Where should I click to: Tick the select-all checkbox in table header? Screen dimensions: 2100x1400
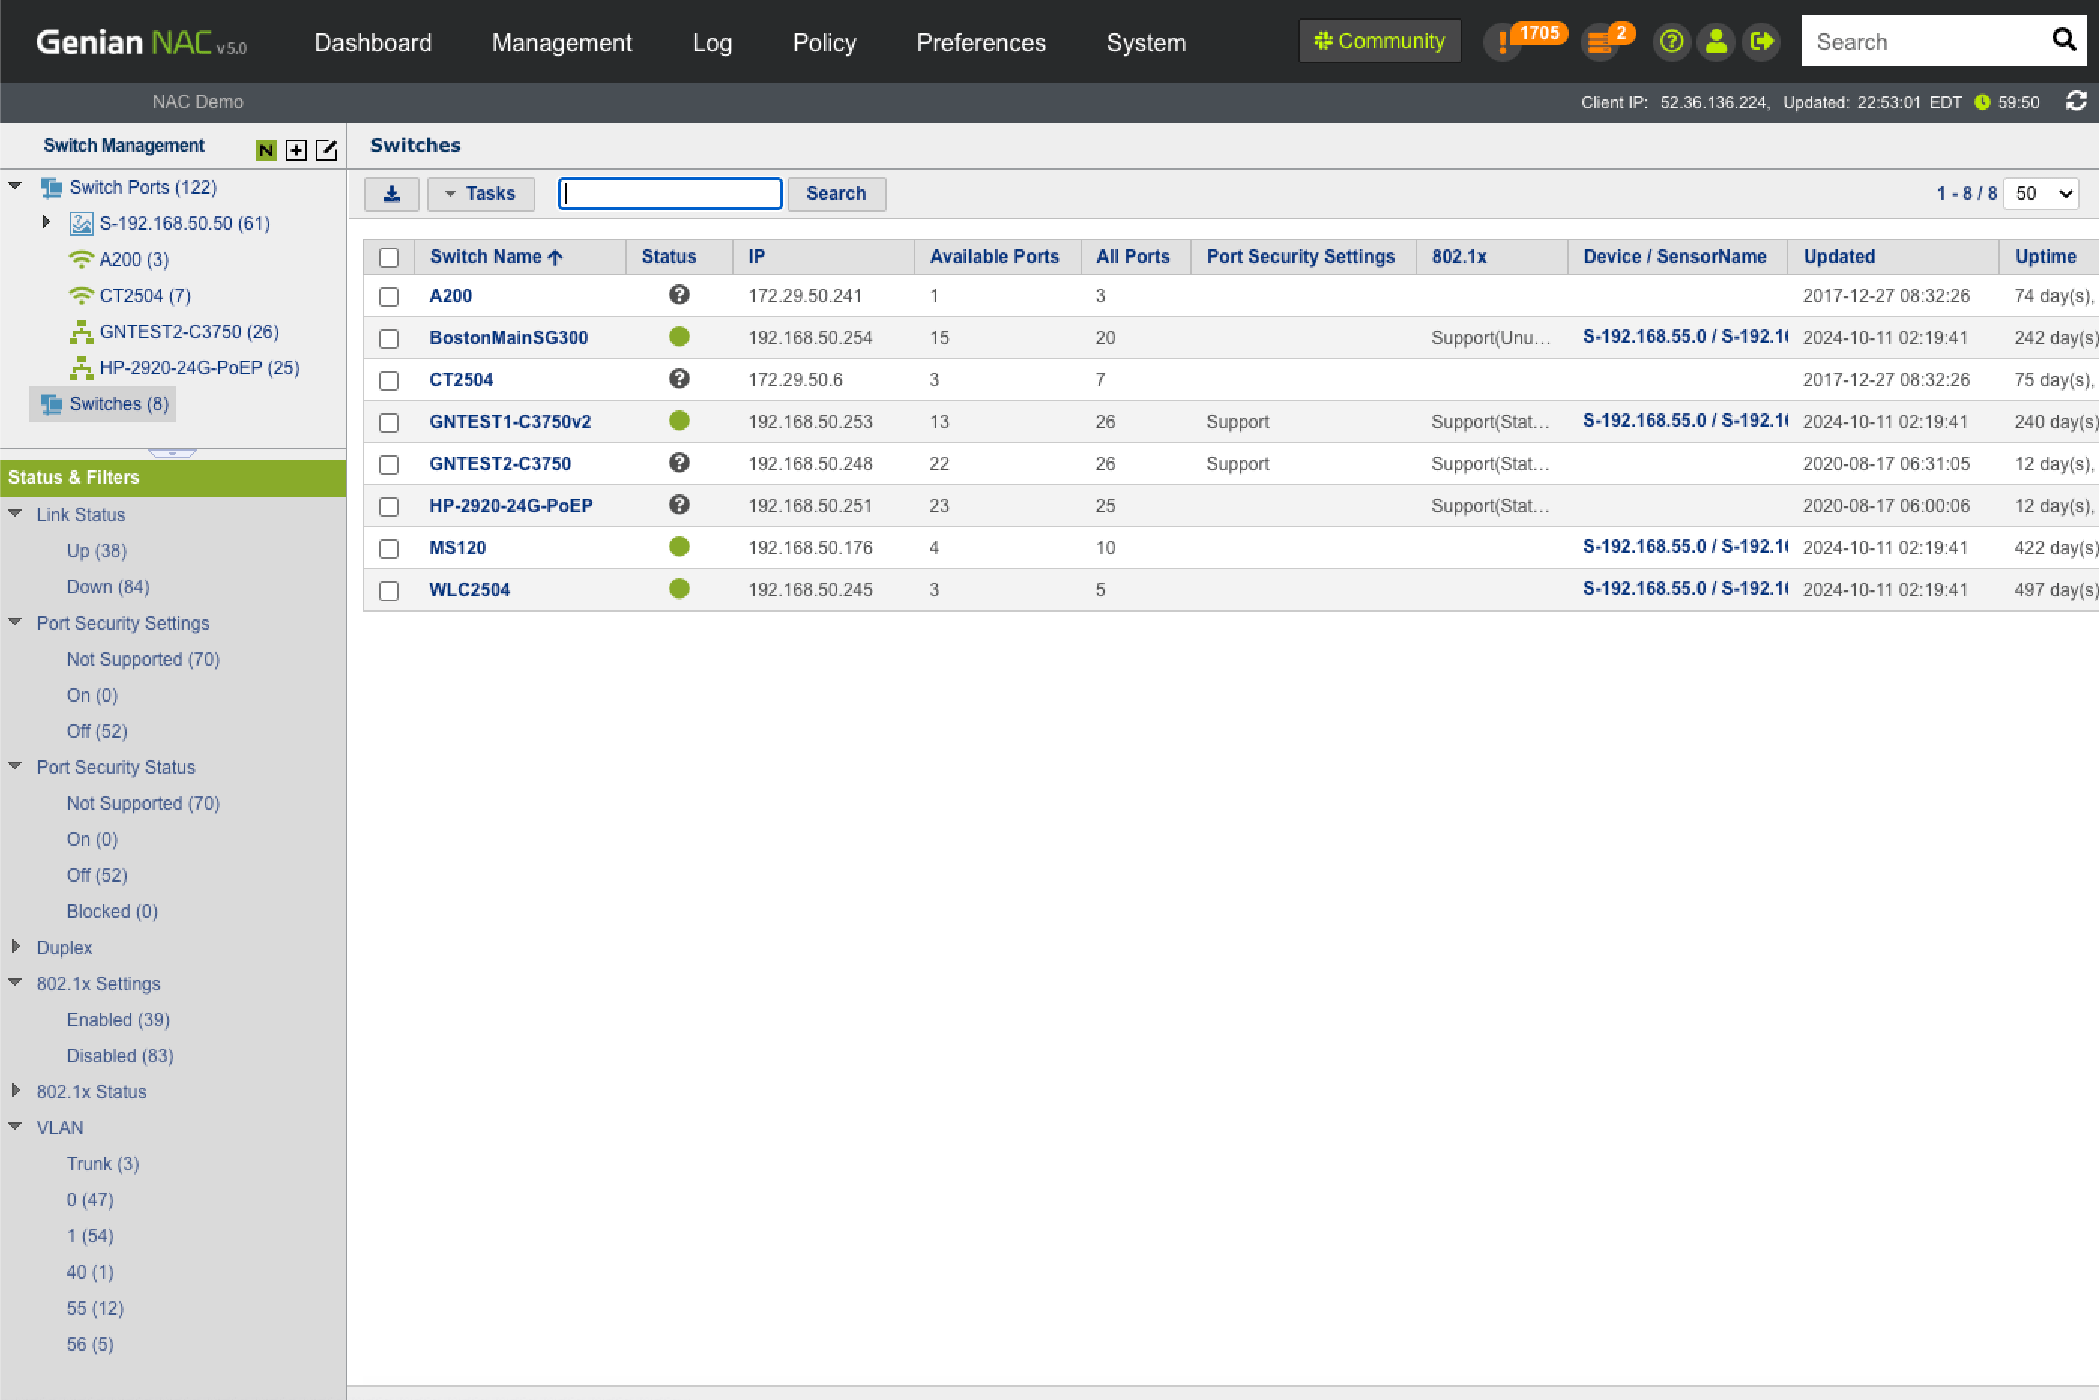[x=389, y=258]
